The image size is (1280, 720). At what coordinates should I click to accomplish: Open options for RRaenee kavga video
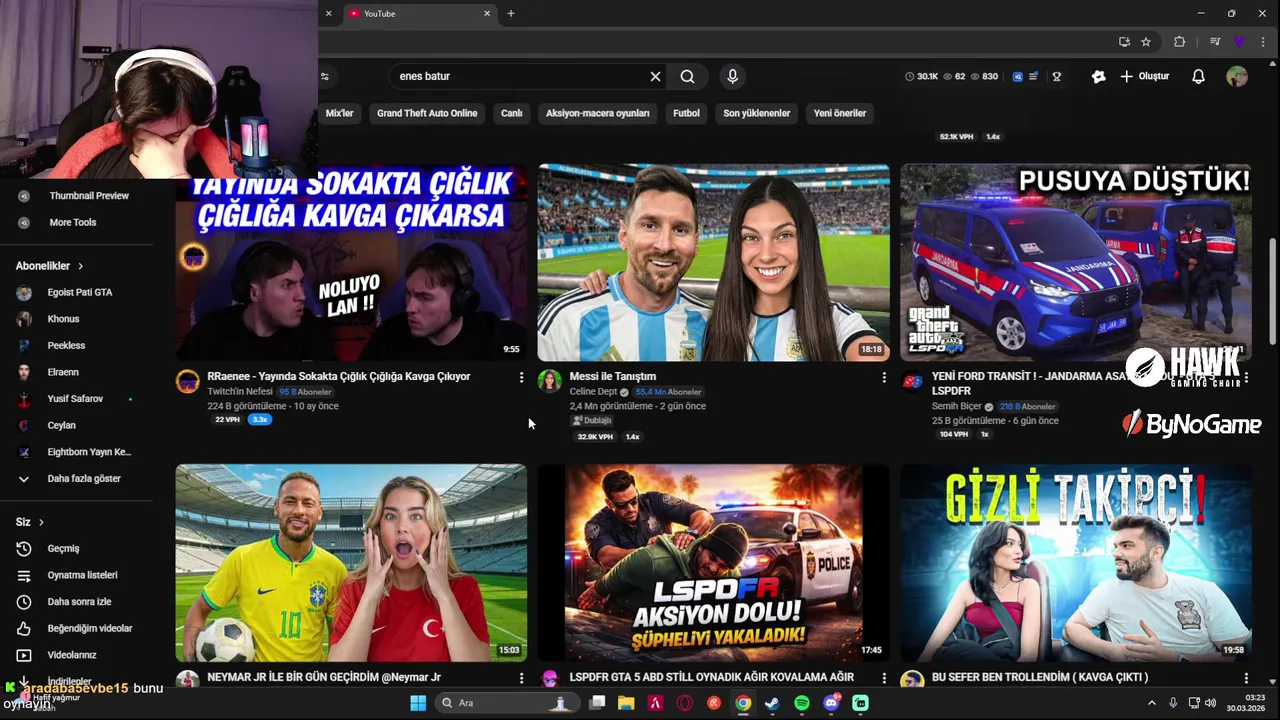click(521, 377)
